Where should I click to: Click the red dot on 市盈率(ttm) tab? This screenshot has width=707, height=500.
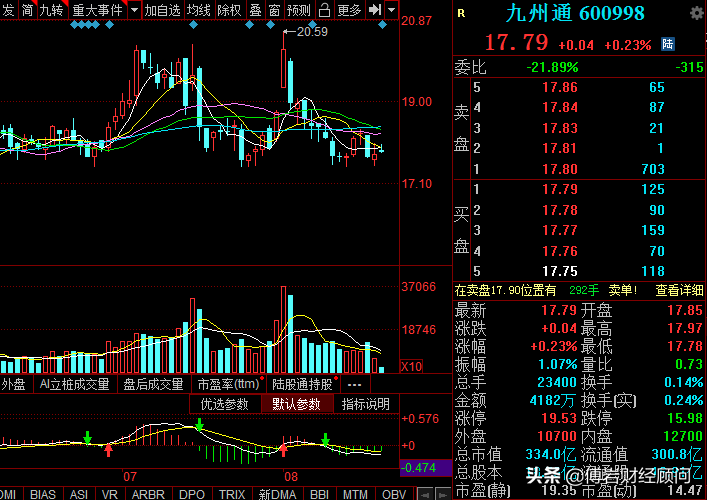[262, 378]
